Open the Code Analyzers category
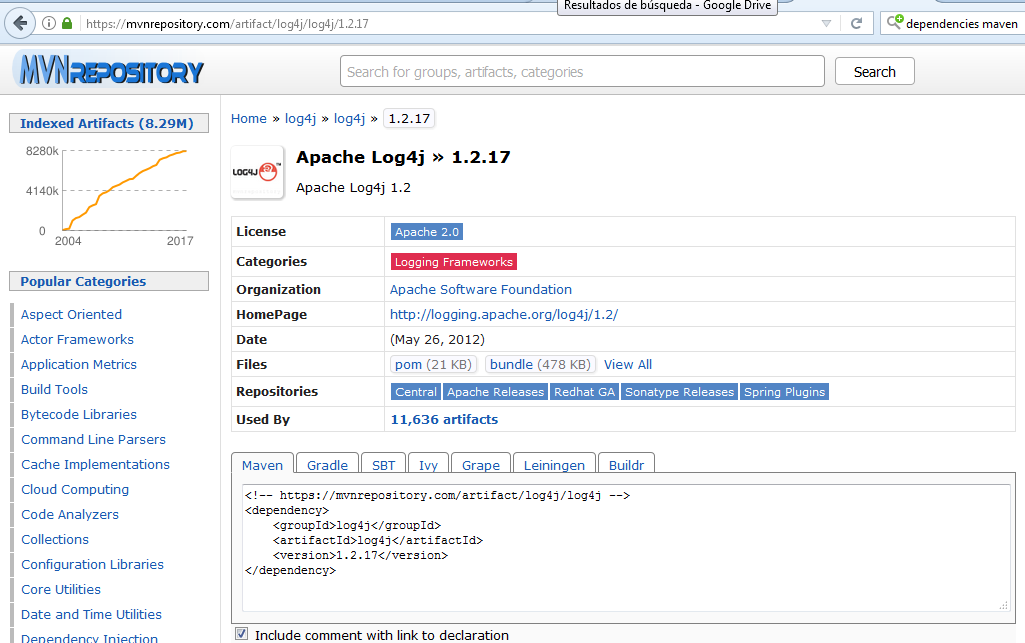The width and height of the screenshot is (1025, 643). (x=70, y=514)
